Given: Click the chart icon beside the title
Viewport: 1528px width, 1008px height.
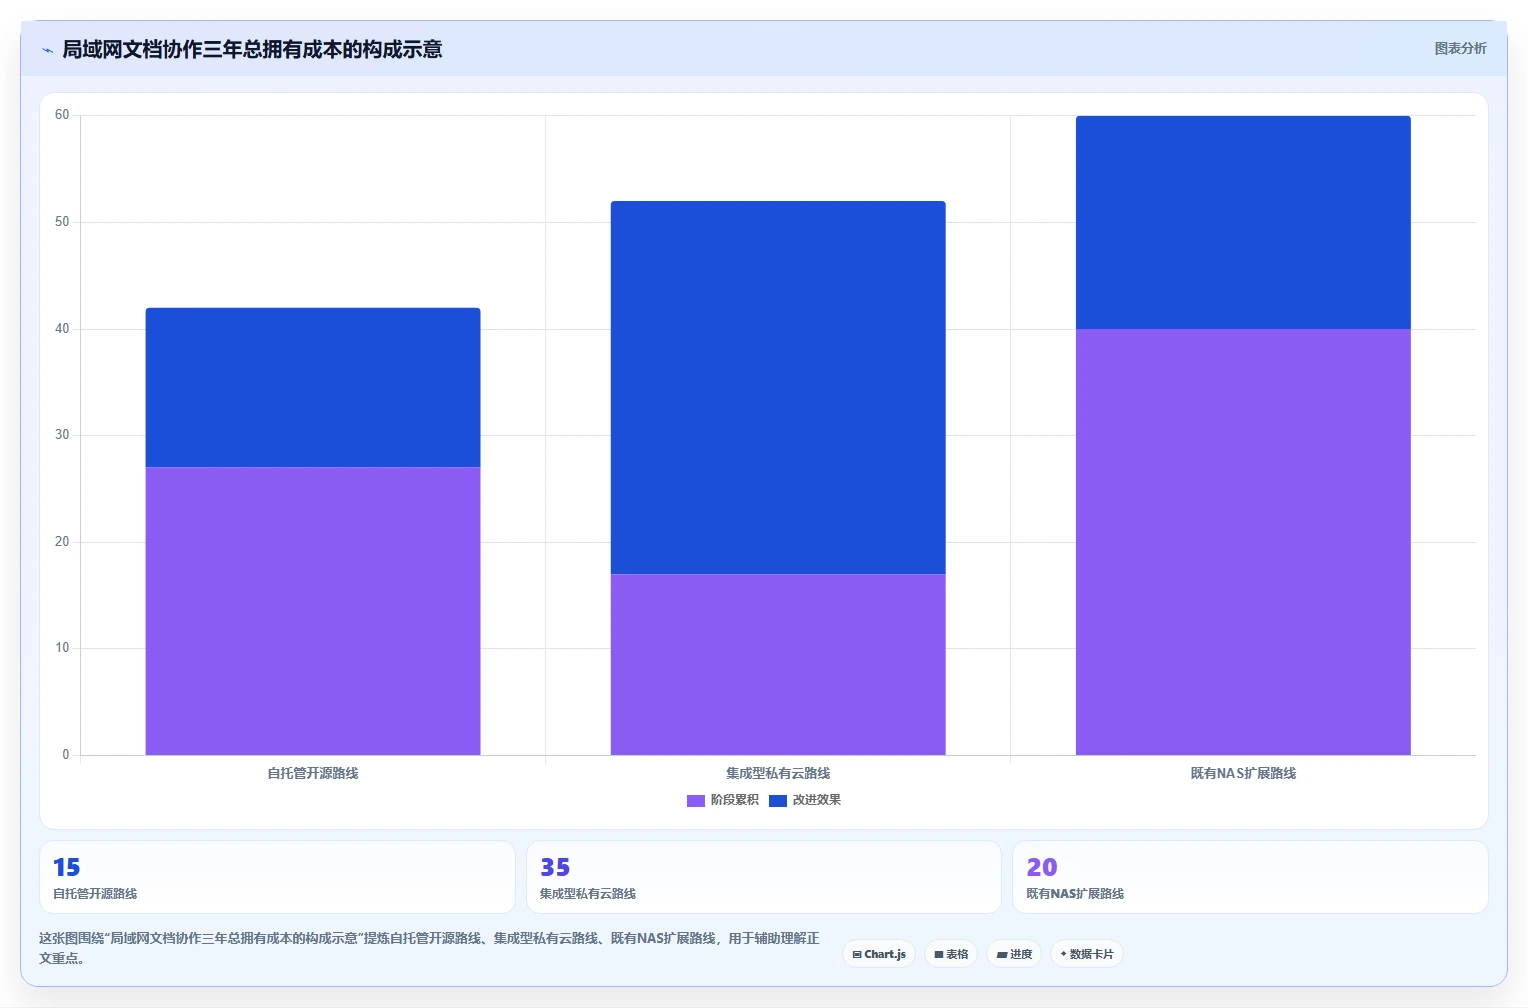Looking at the screenshot, I should (x=47, y=50).
